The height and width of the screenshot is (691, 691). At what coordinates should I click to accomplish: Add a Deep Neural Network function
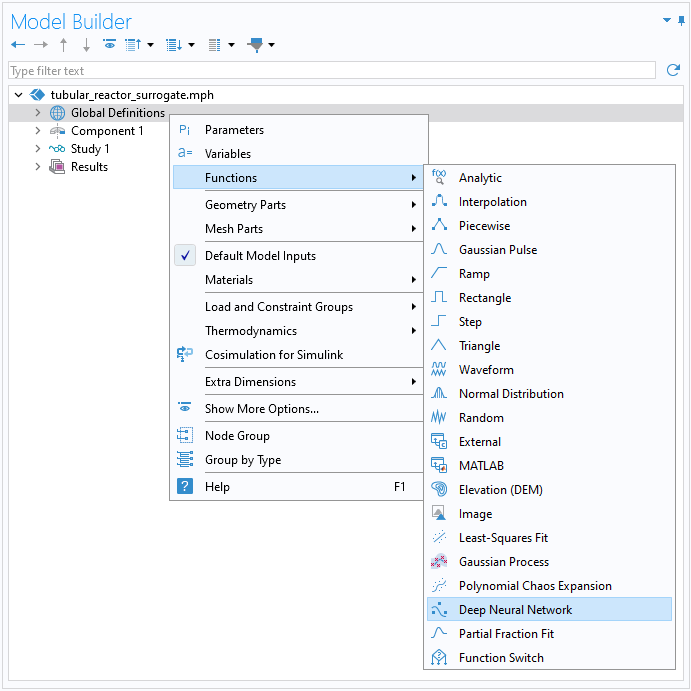coord(549,609)
